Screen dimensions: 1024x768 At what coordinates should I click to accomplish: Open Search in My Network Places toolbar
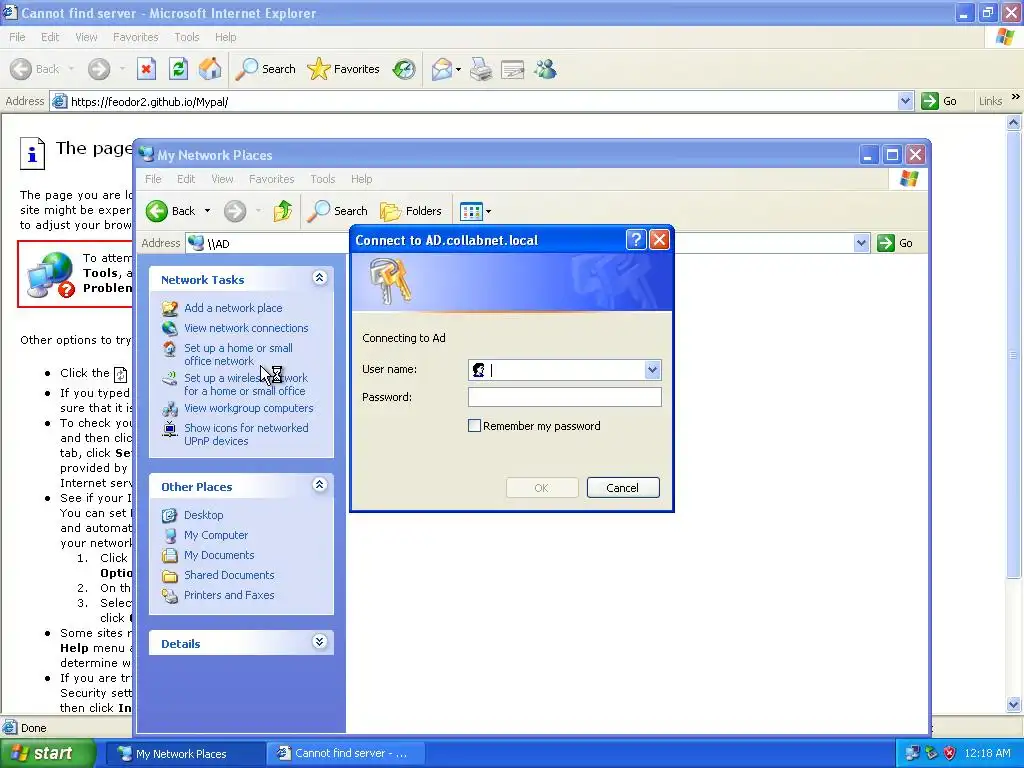[x=337, y=211]
